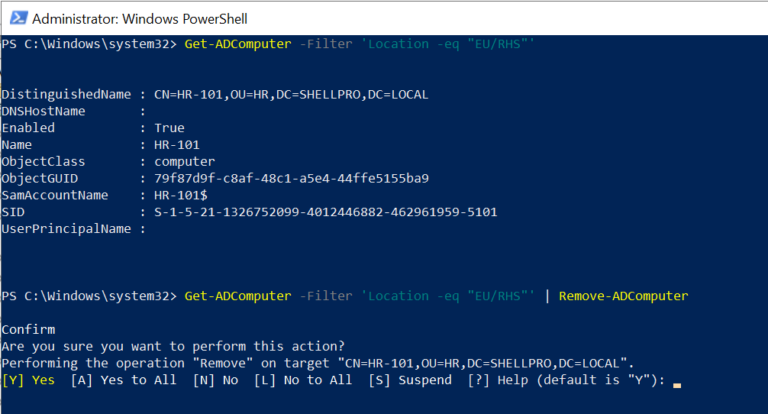
Task: Click the Enabled value True
Action: click(170, 128)
